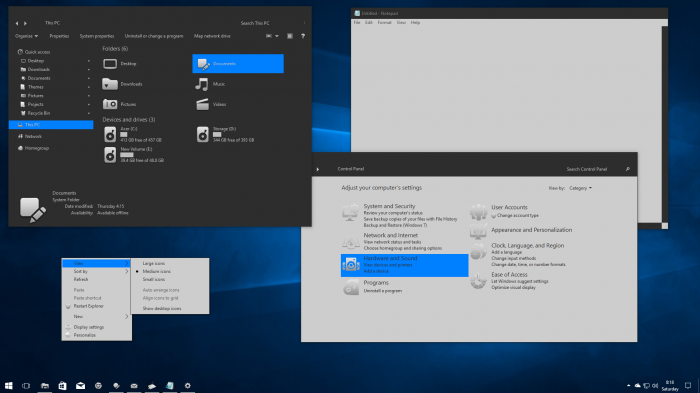Choose Large icons in the View submenu
The width and height of the screenshot is (700, 393).
[x=154, y=263]
